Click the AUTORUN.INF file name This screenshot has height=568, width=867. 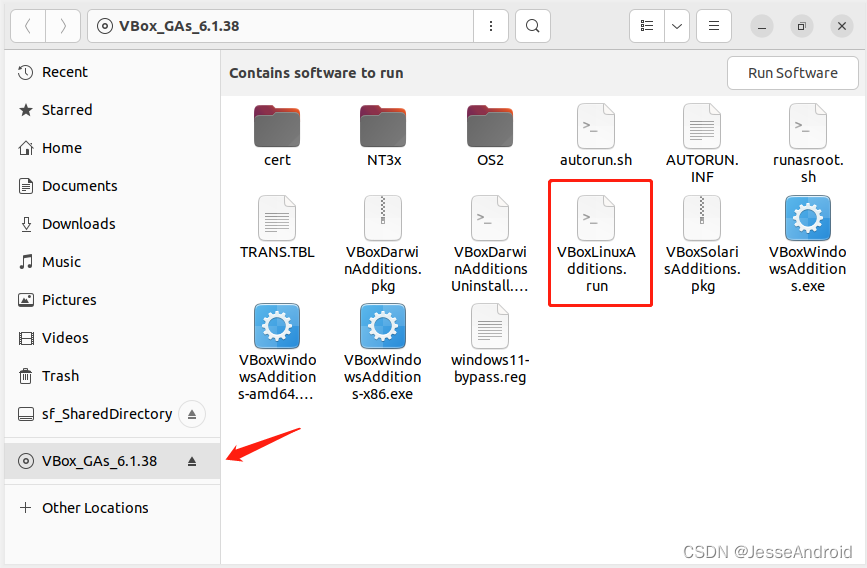pos(702,168)
